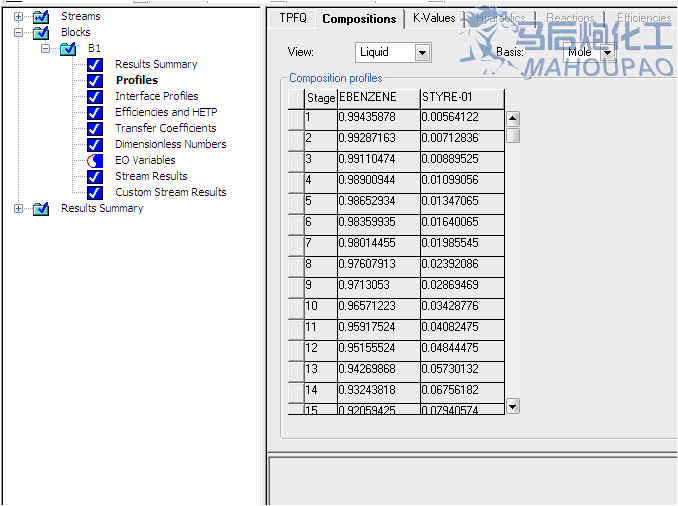Open the View dropdown showing Liquid
The width and height of the screenshot is (678, 506).
[x=422, y=52]
